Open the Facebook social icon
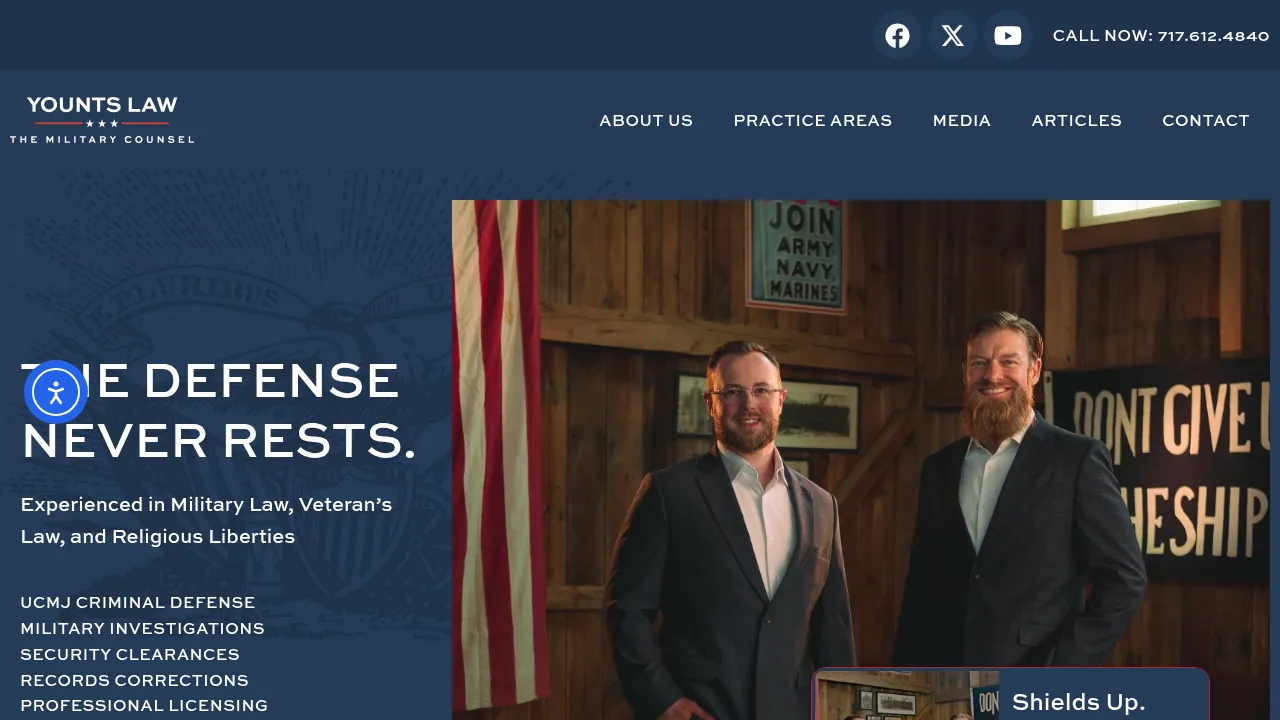 [897, 36]
